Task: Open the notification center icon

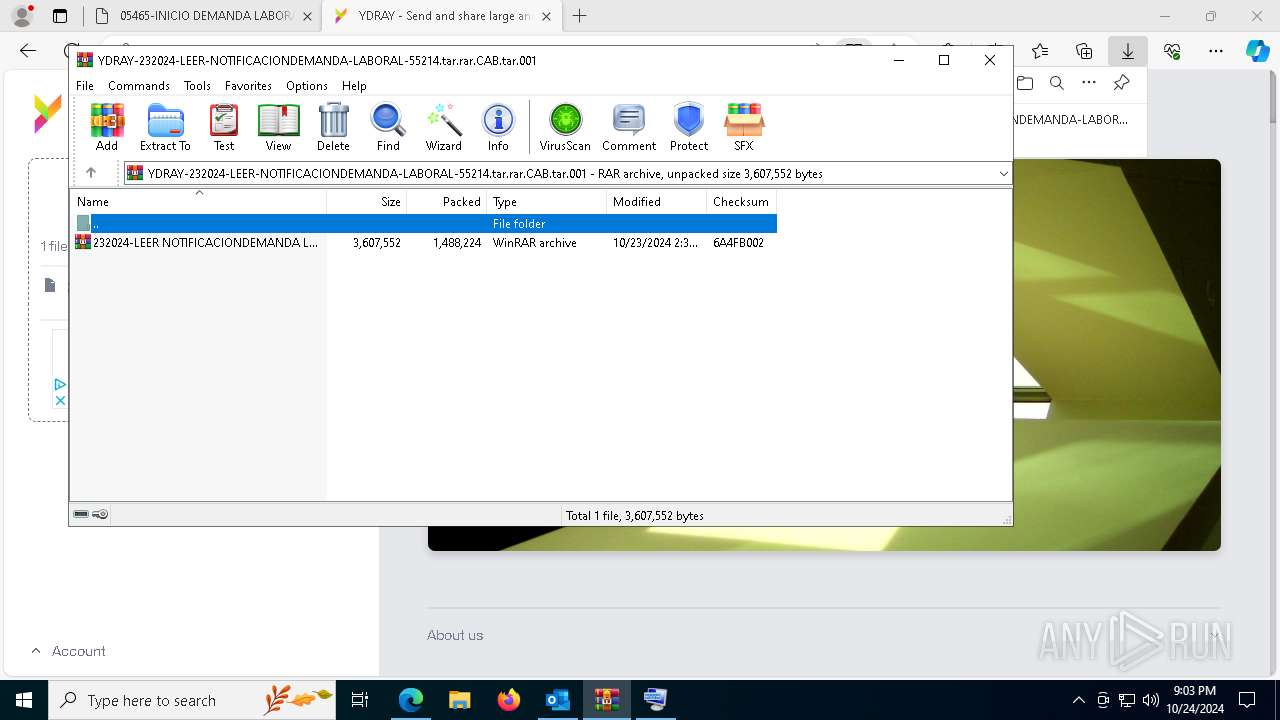Action: (1247, 700)
